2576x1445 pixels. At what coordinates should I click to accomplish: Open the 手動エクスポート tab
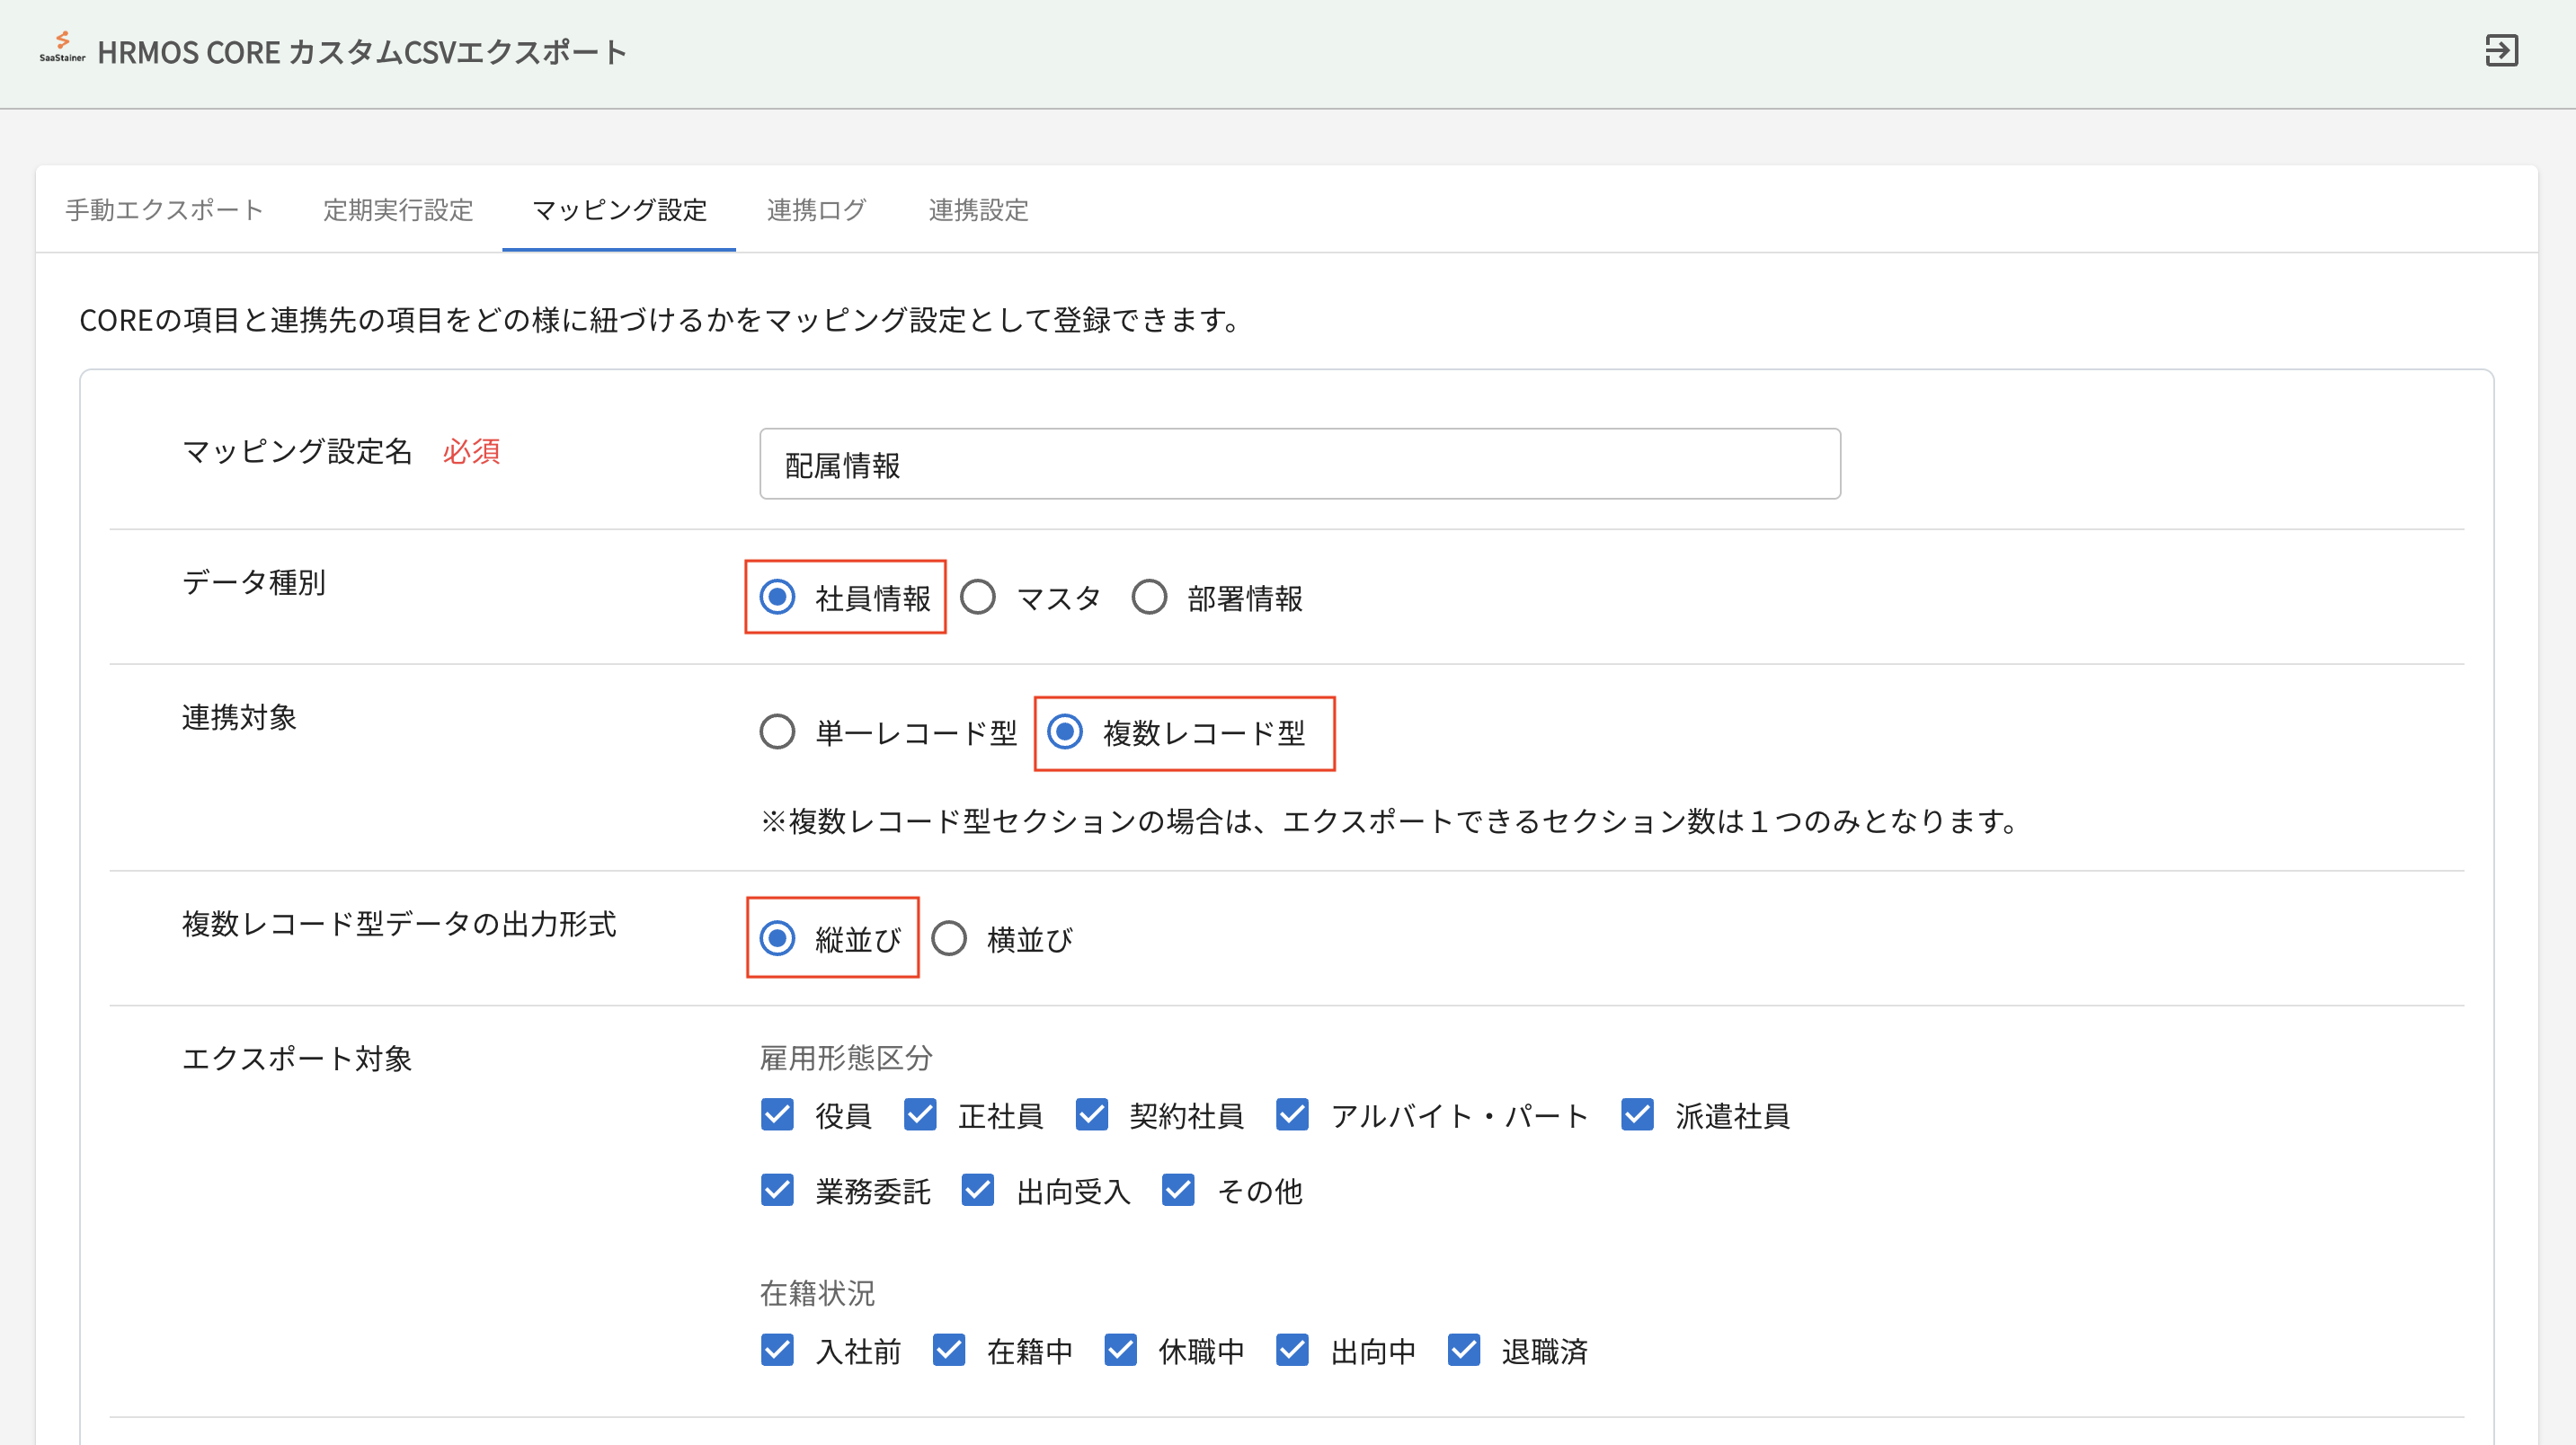coord(164,210)
